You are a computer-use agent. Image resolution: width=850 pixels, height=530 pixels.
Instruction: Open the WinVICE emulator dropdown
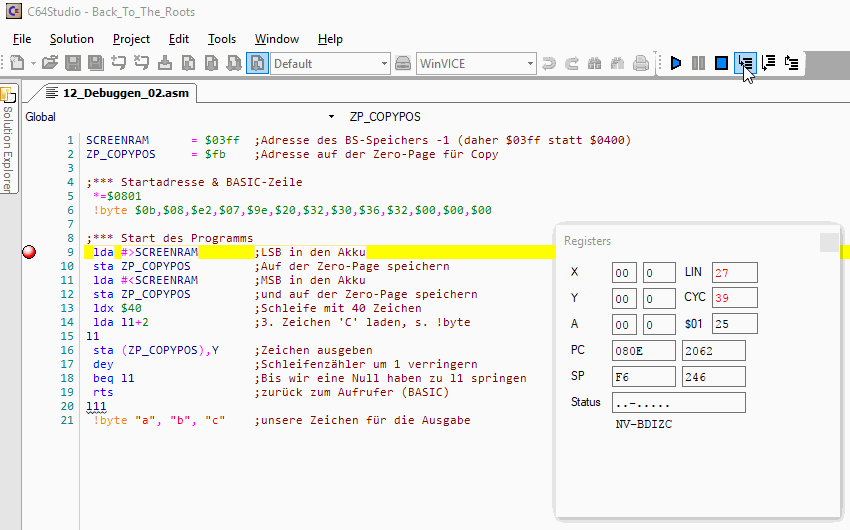pos(476,63)
